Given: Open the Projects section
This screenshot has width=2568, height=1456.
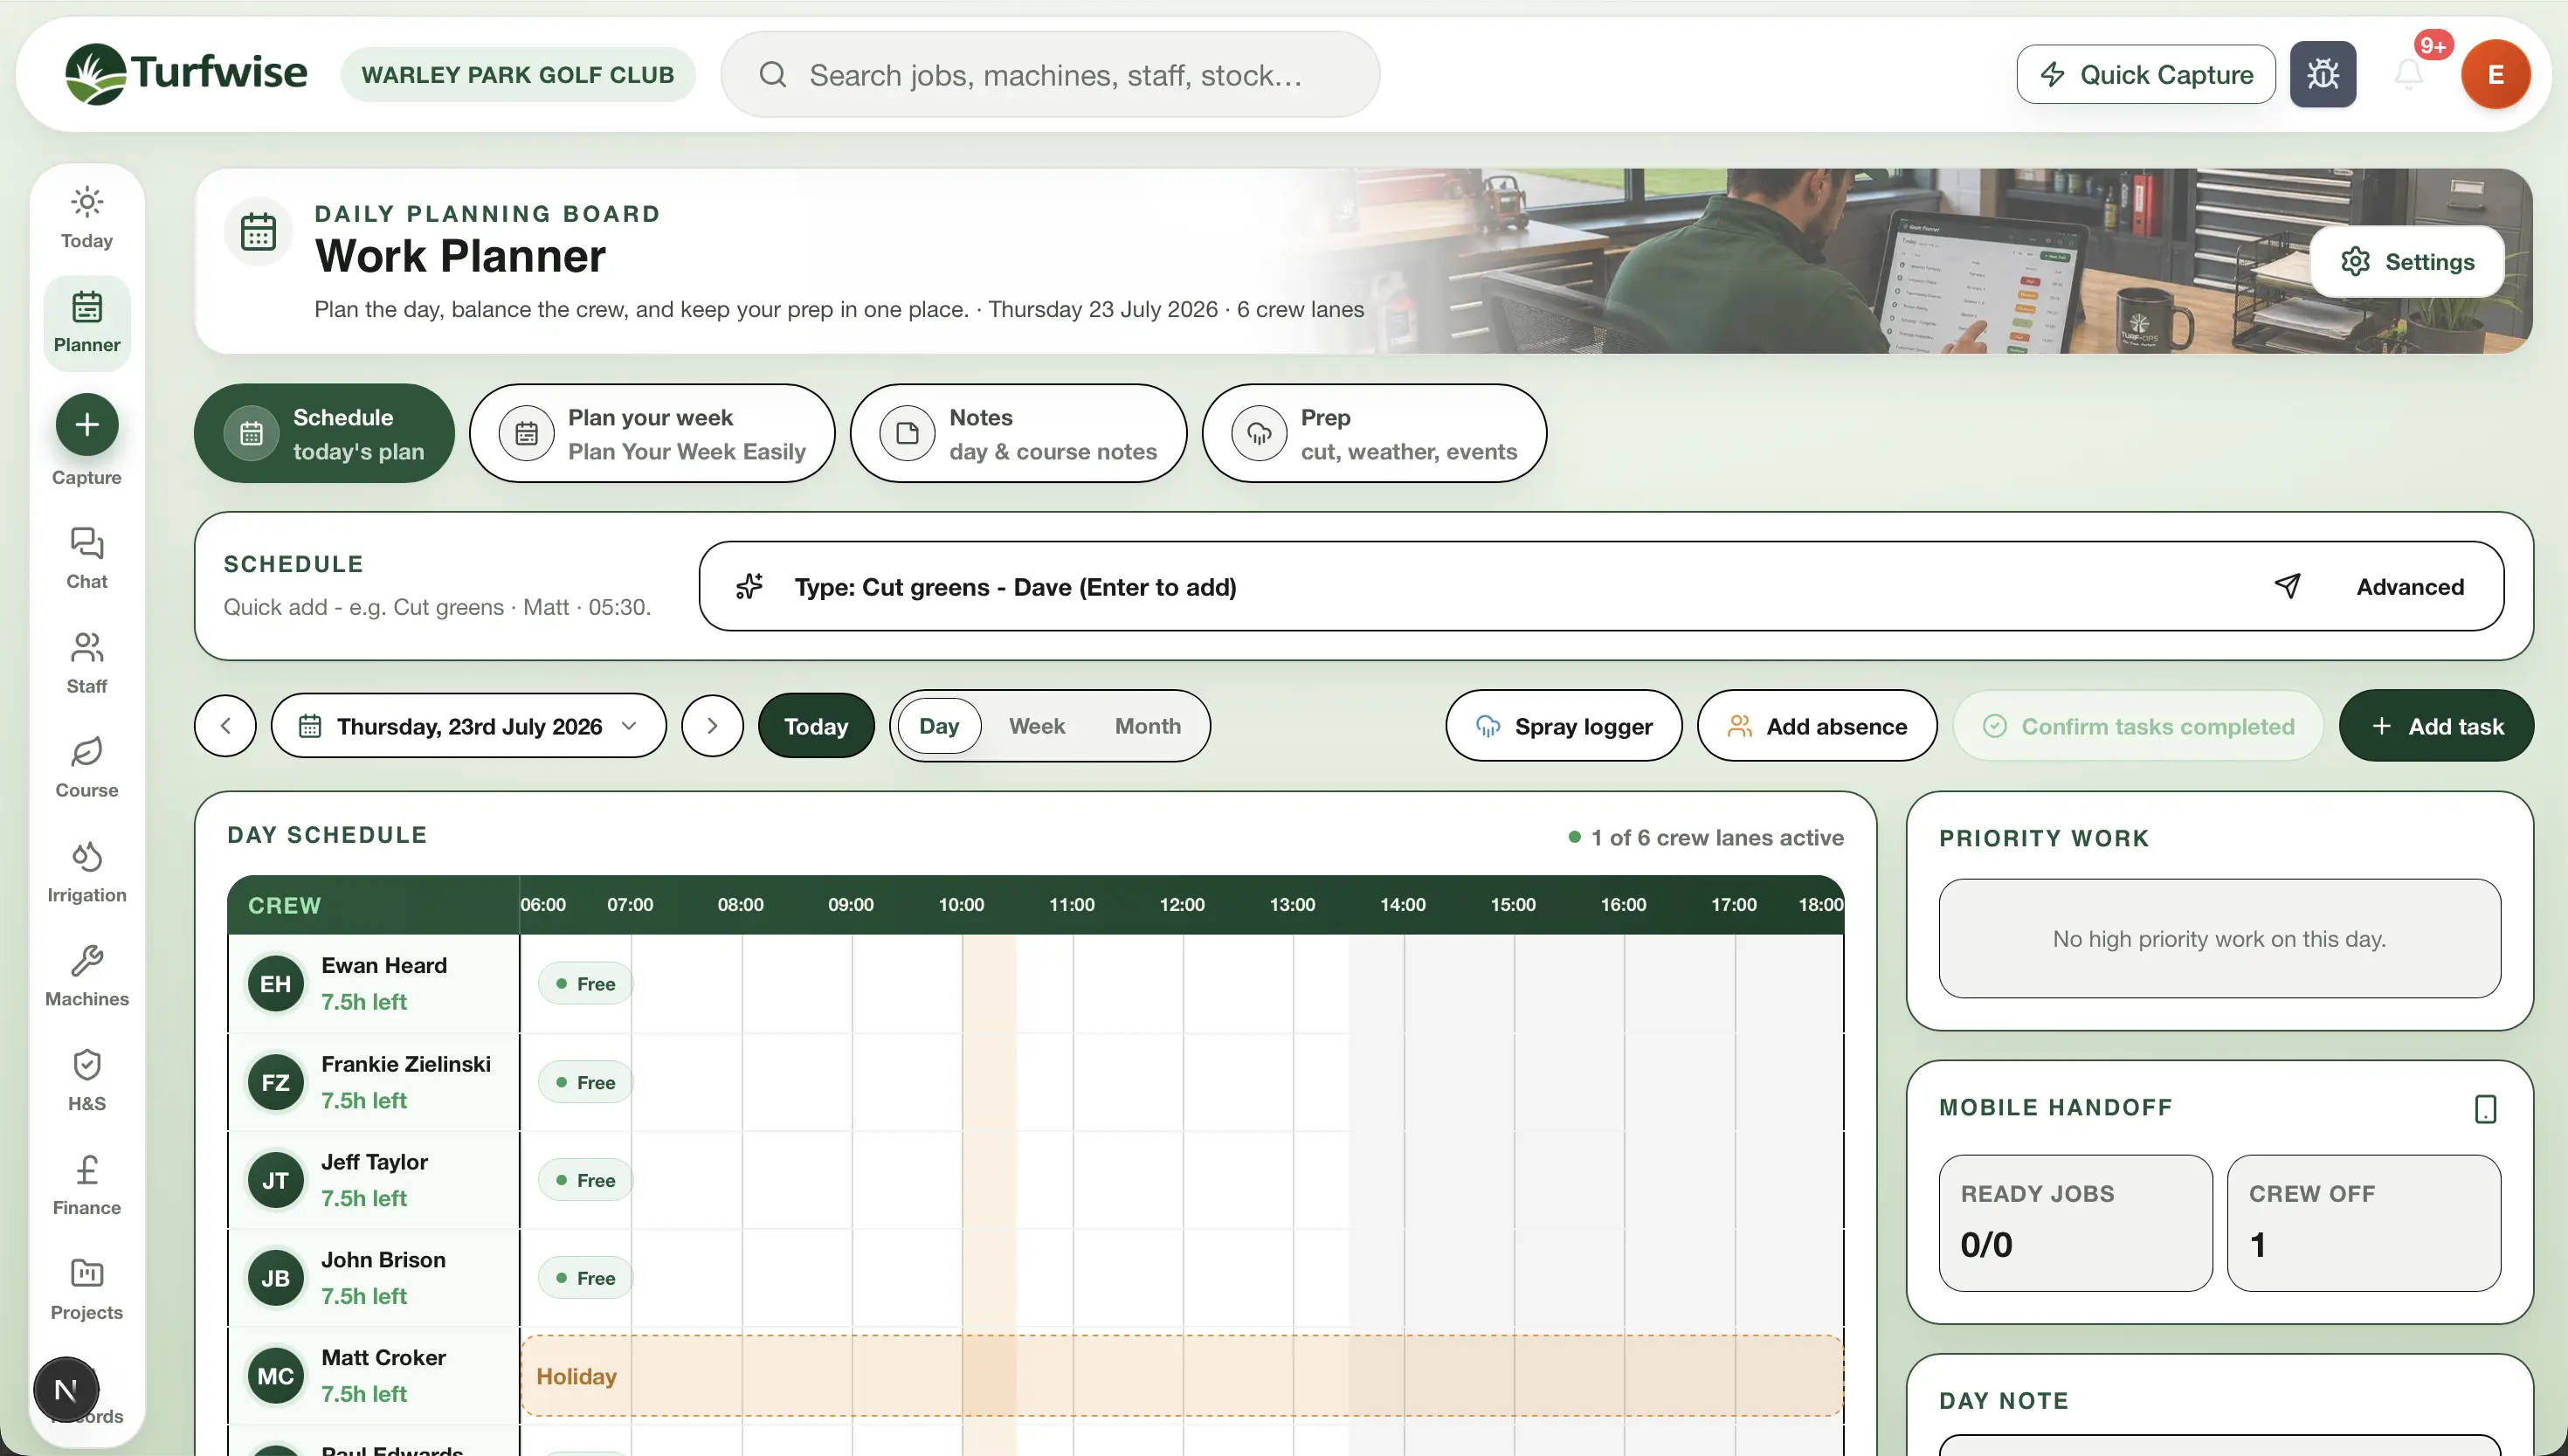Looking at the screenshot, I should pos(87,1290).
